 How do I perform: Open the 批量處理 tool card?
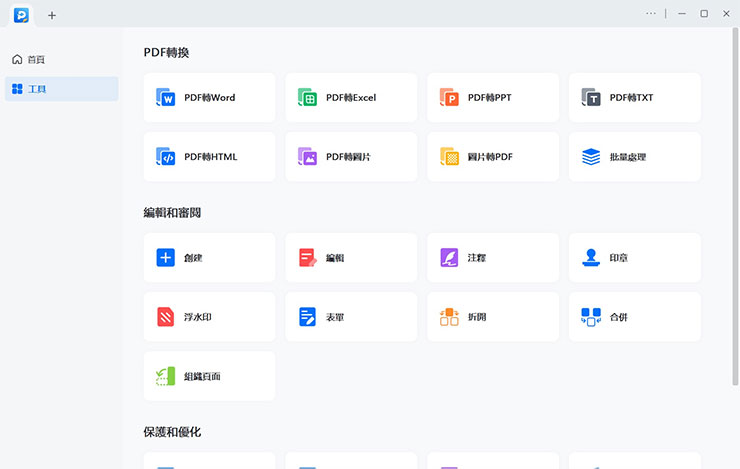[x=635, y=157]
